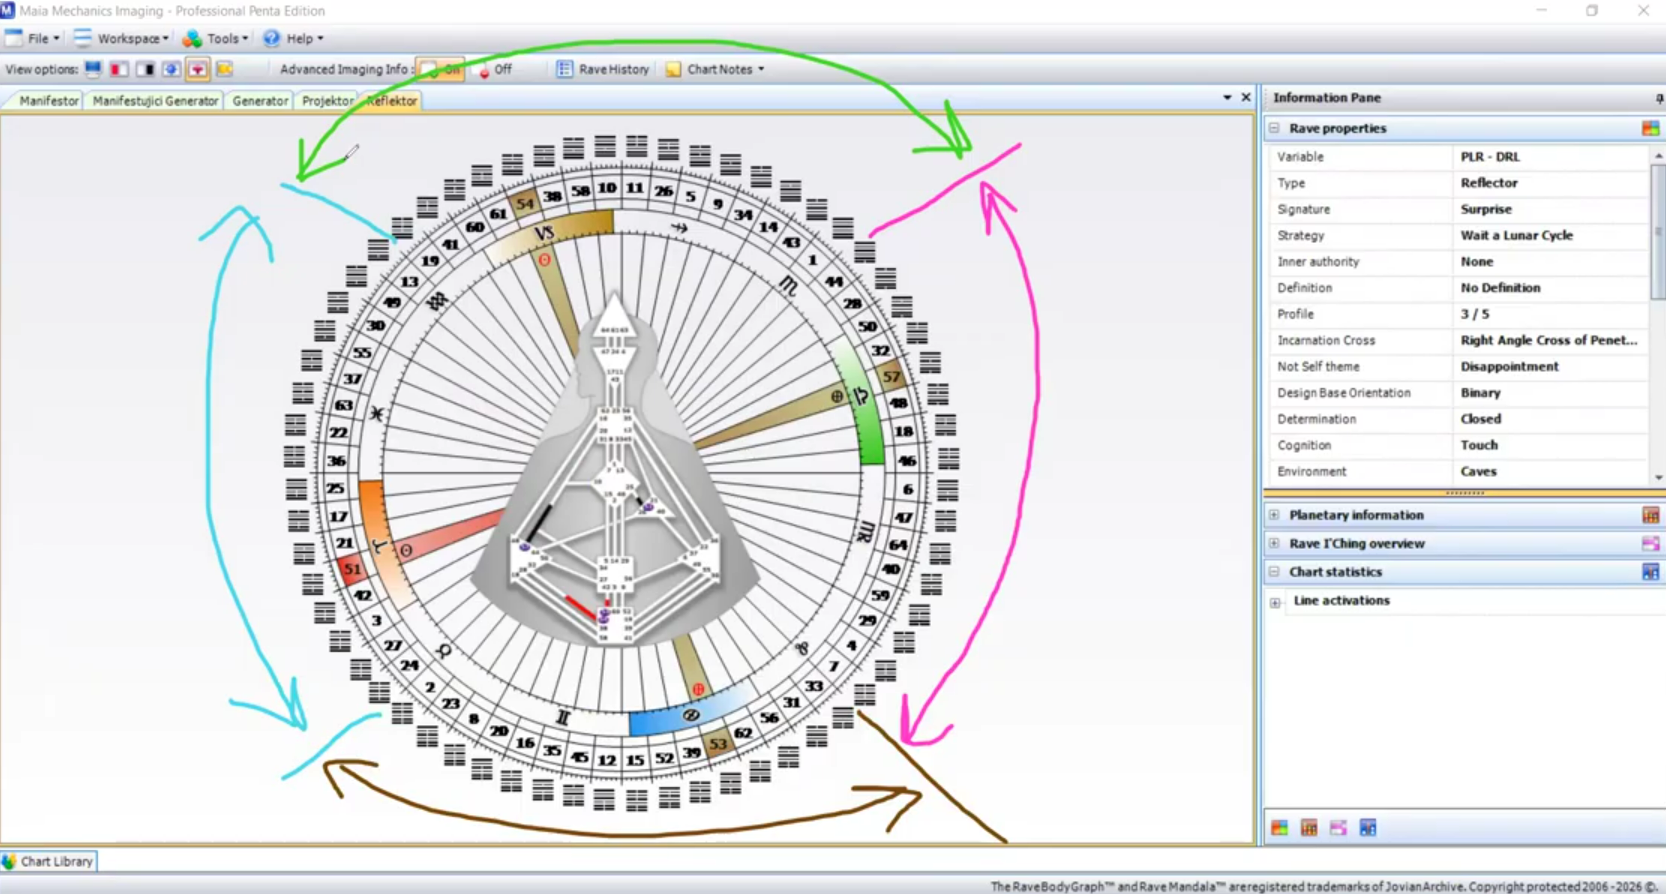Expand the Line activations tree node
Viewport: 1666px width, 894px height.
[x=1275, y=602]
